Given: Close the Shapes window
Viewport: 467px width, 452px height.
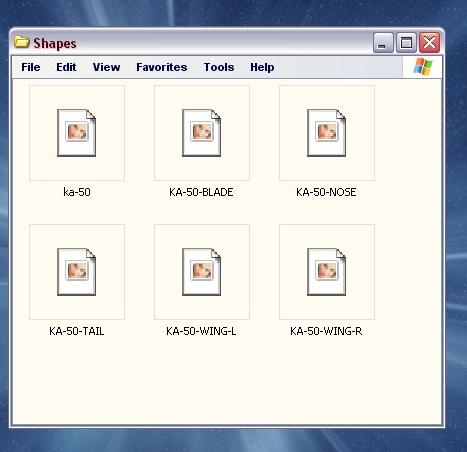Looking at the screenshot, I should (429, 43).
